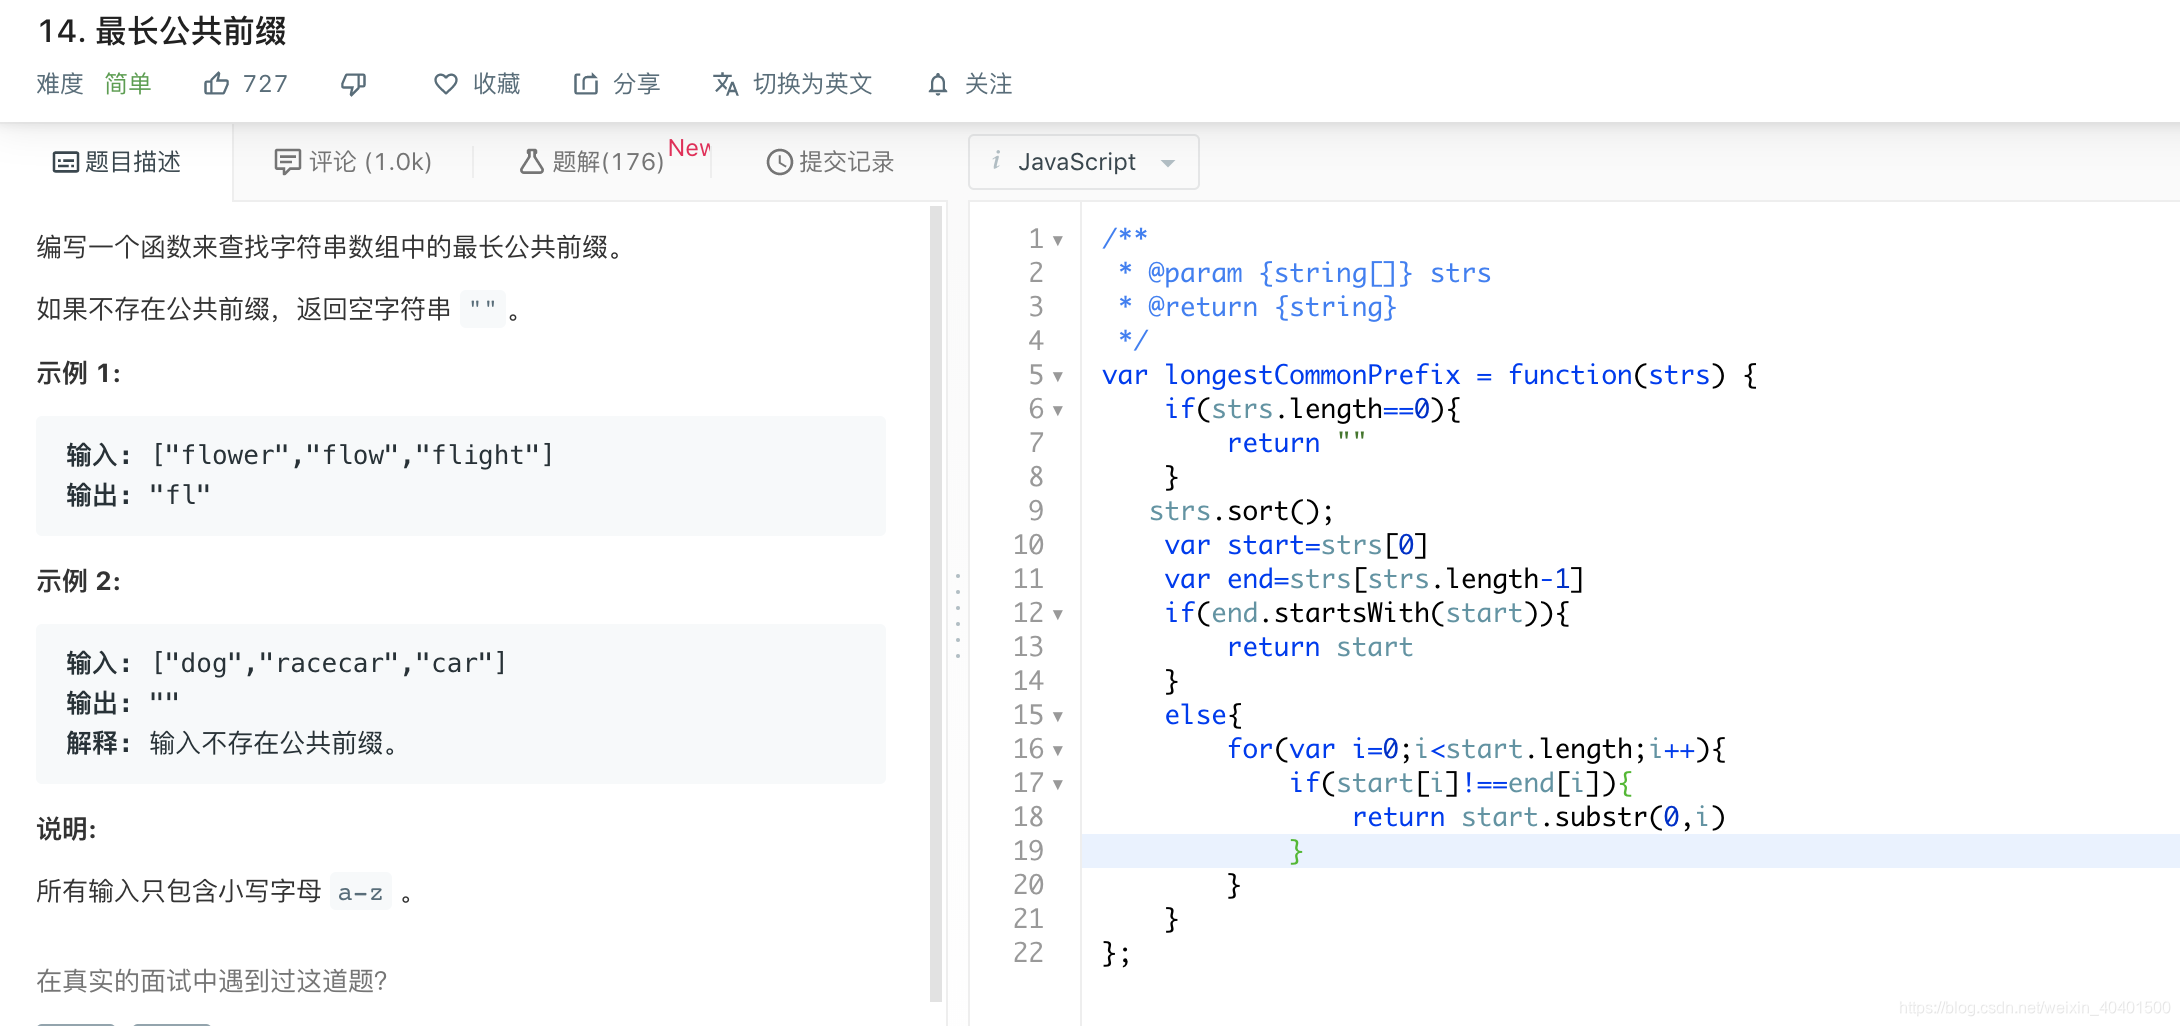The height and width of the screenshot is (1026, 2180).
Task: Click the panel divider drag handle
Action: (957, 615)
